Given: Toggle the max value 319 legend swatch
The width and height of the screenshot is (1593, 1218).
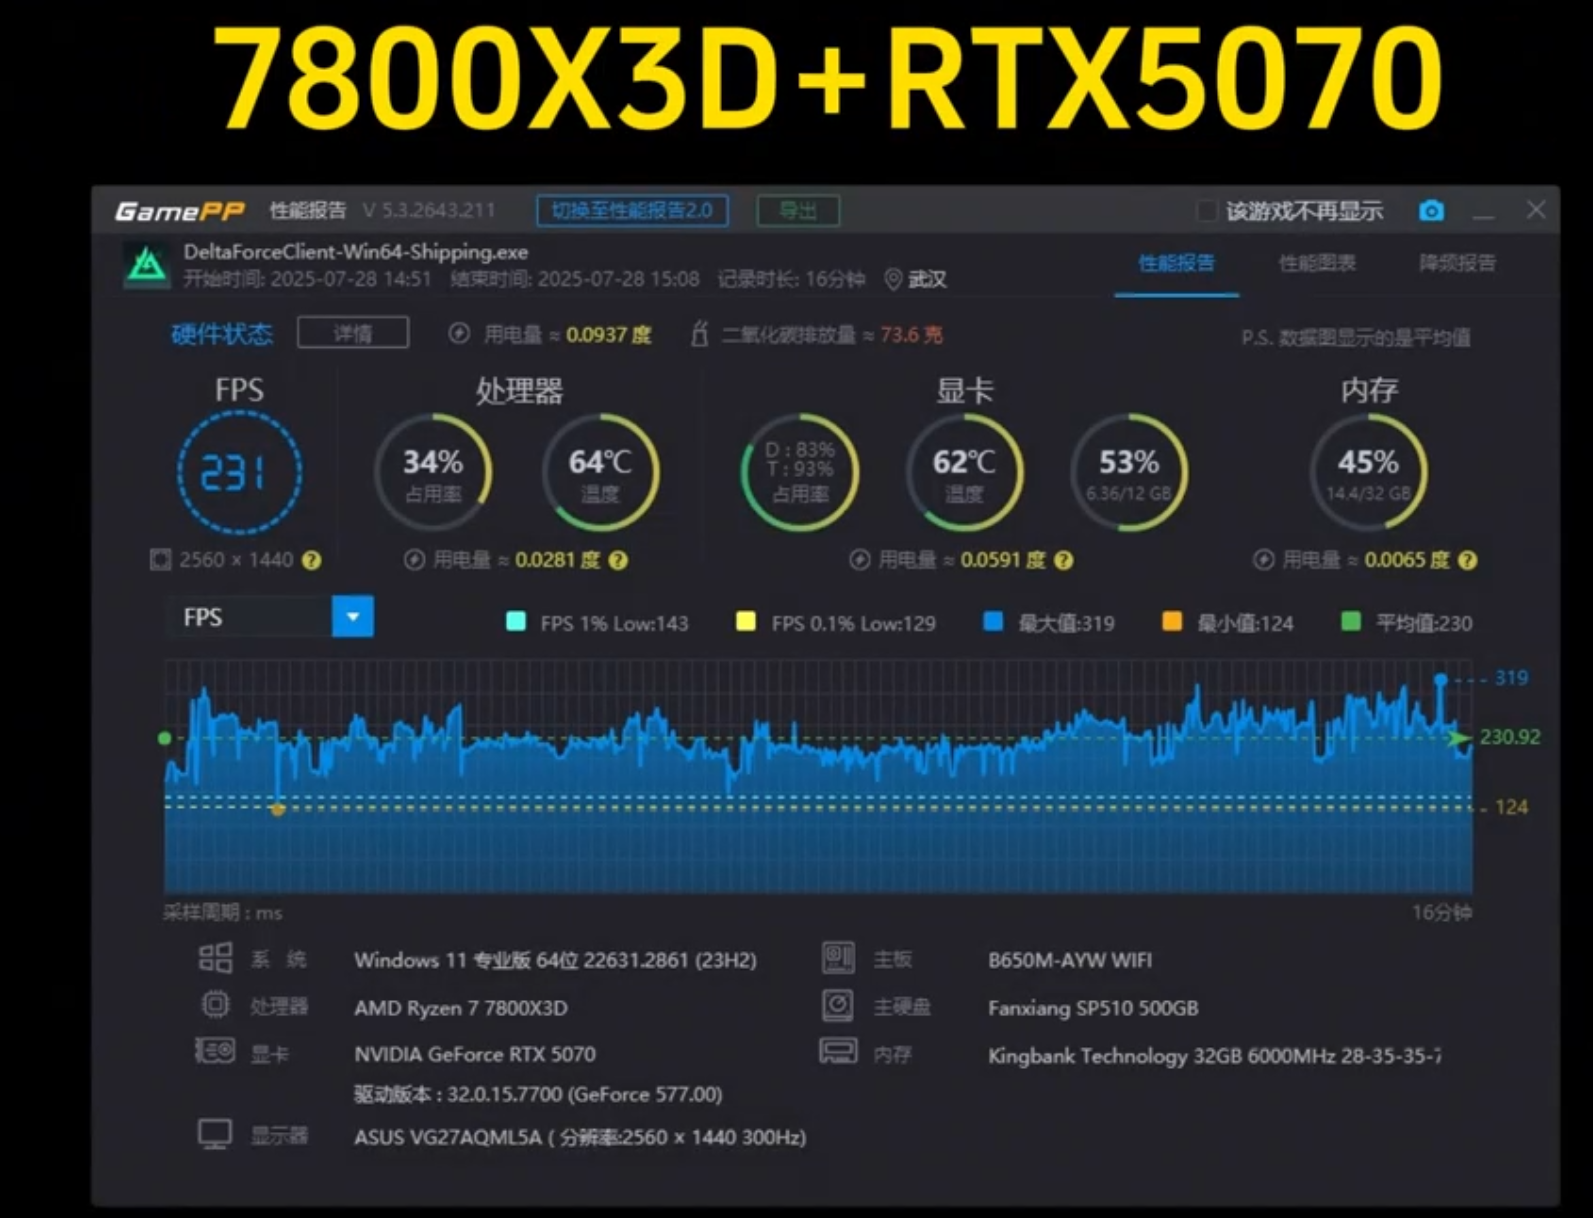Looking at the screenshot, I should [993, 622].
